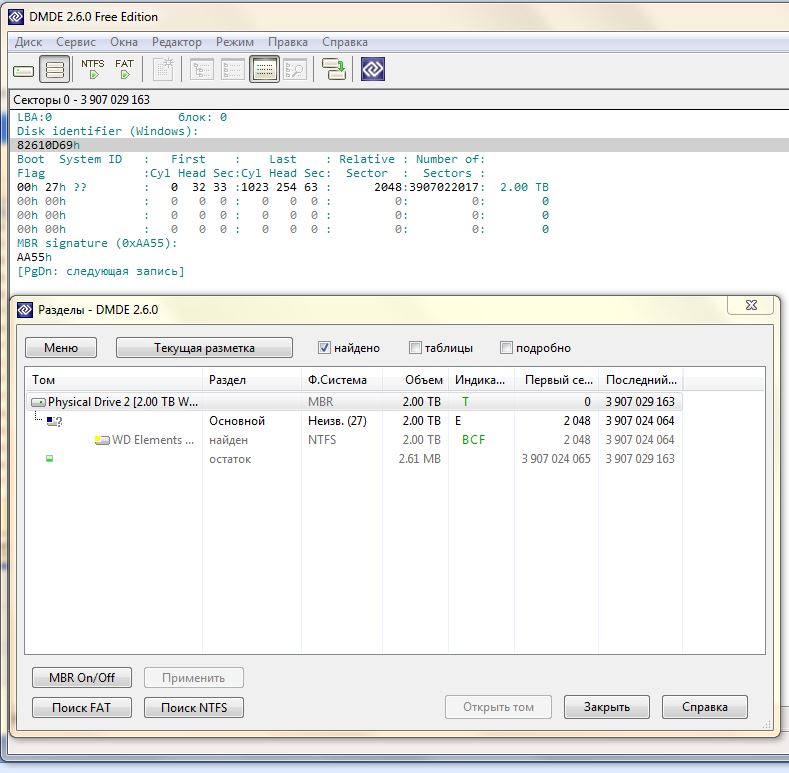Click the 'Поиск NTFS' button
The width and height of the screenshot is (789, 773).
click(194, 708)
